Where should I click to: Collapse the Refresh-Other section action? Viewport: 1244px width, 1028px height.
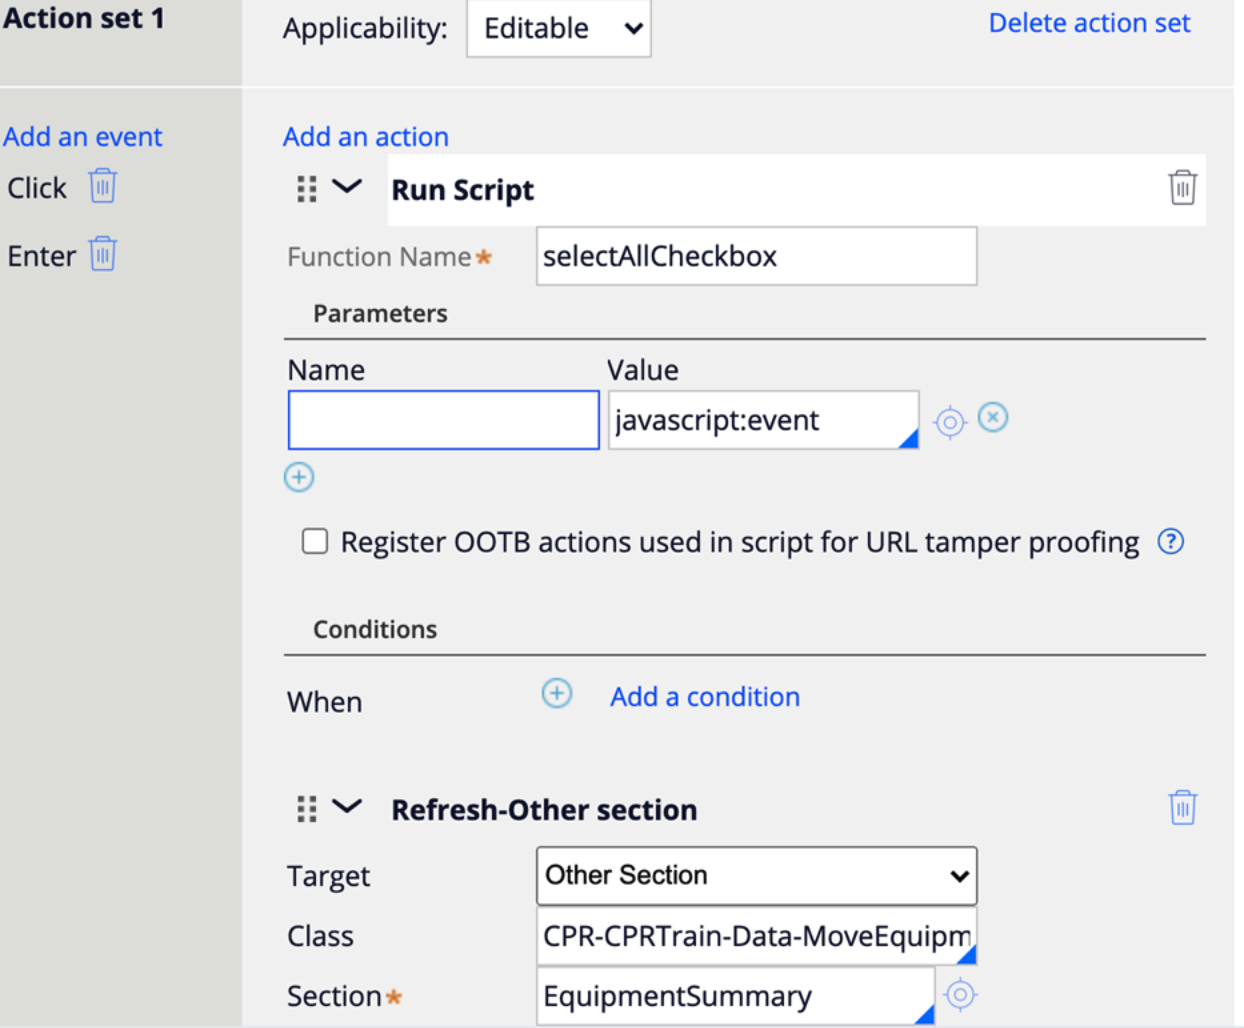347,807
